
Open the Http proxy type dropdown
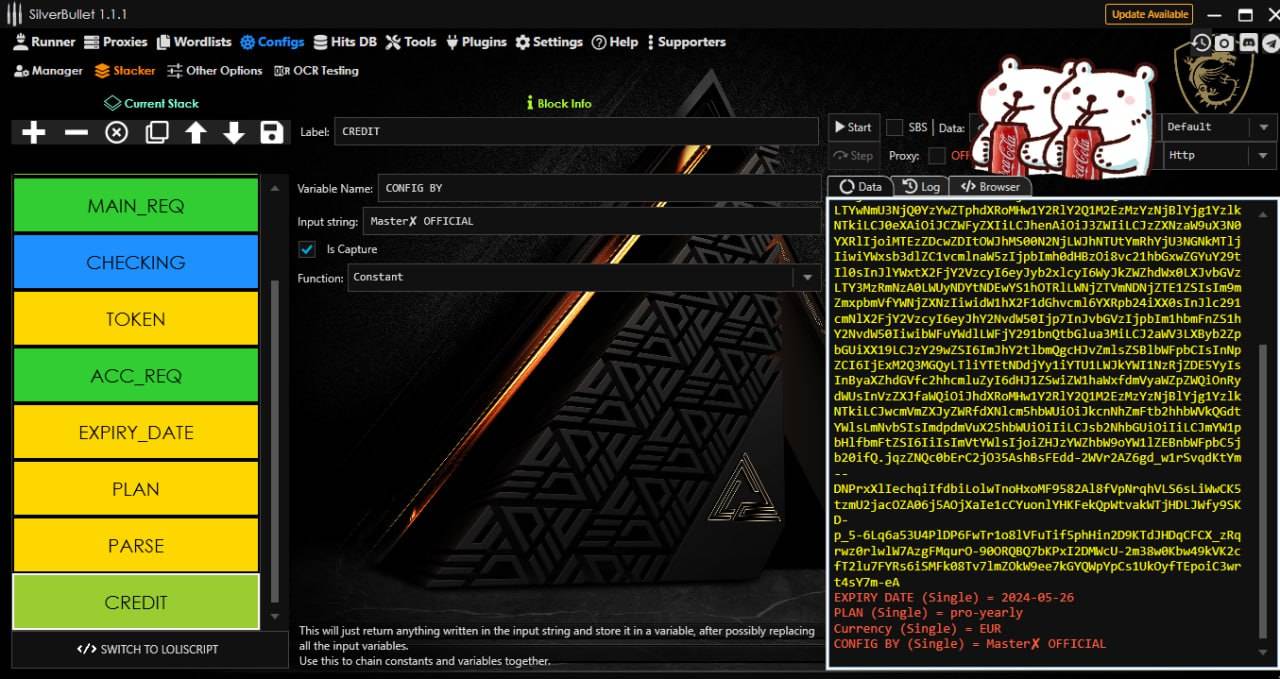point(1219,156)
